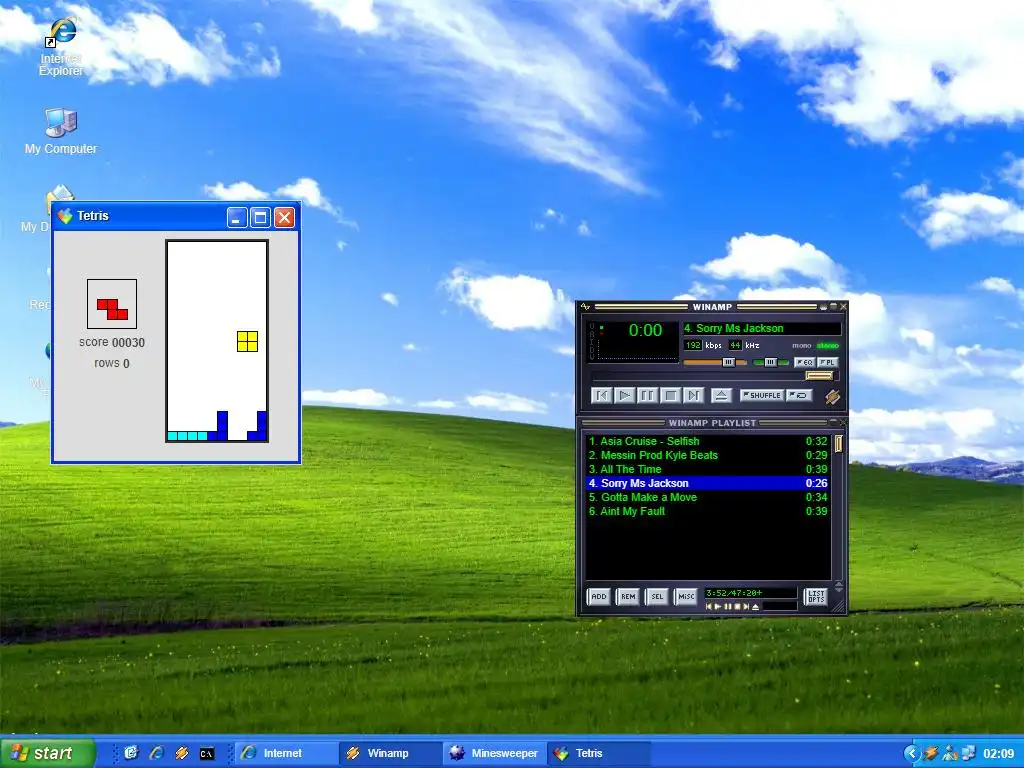Click mini play button in playlist footer
The width and height of the screenshot is (1024, 768).
(x=718, y=607)
